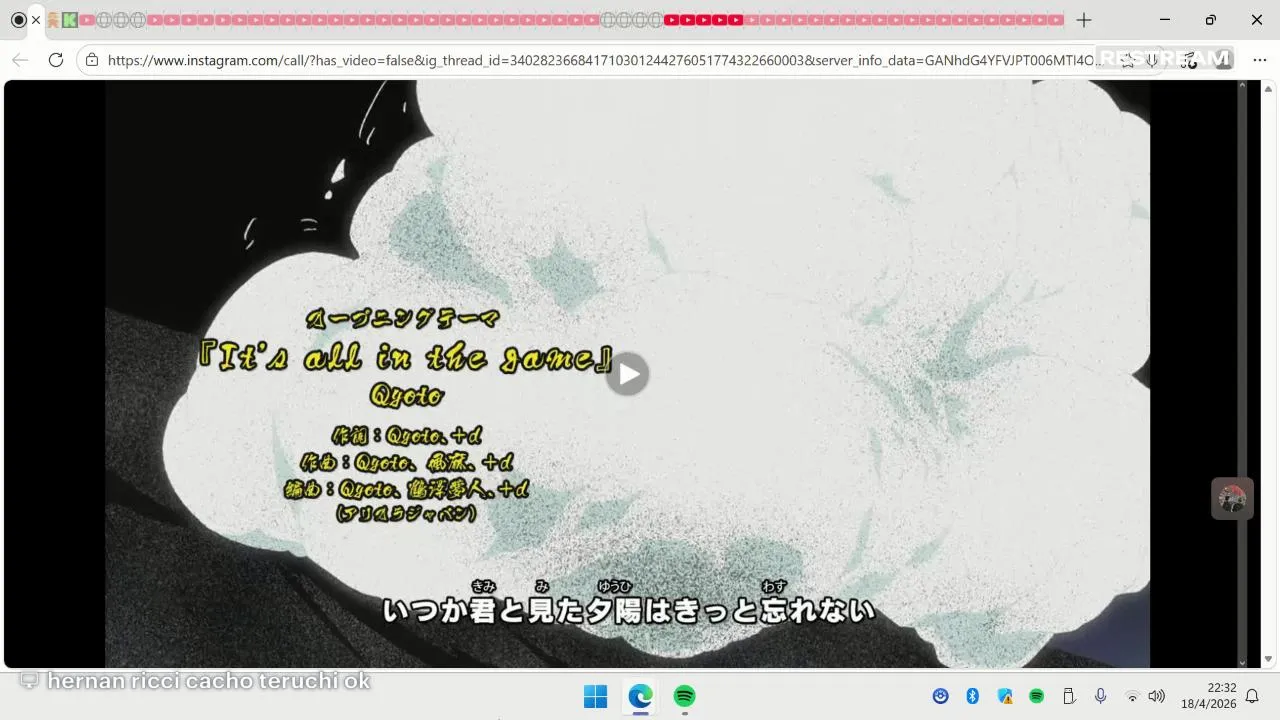Open a new browser tab
Image resolution: width=1280 pixels, height=720 pixels.
(1084, 20)
